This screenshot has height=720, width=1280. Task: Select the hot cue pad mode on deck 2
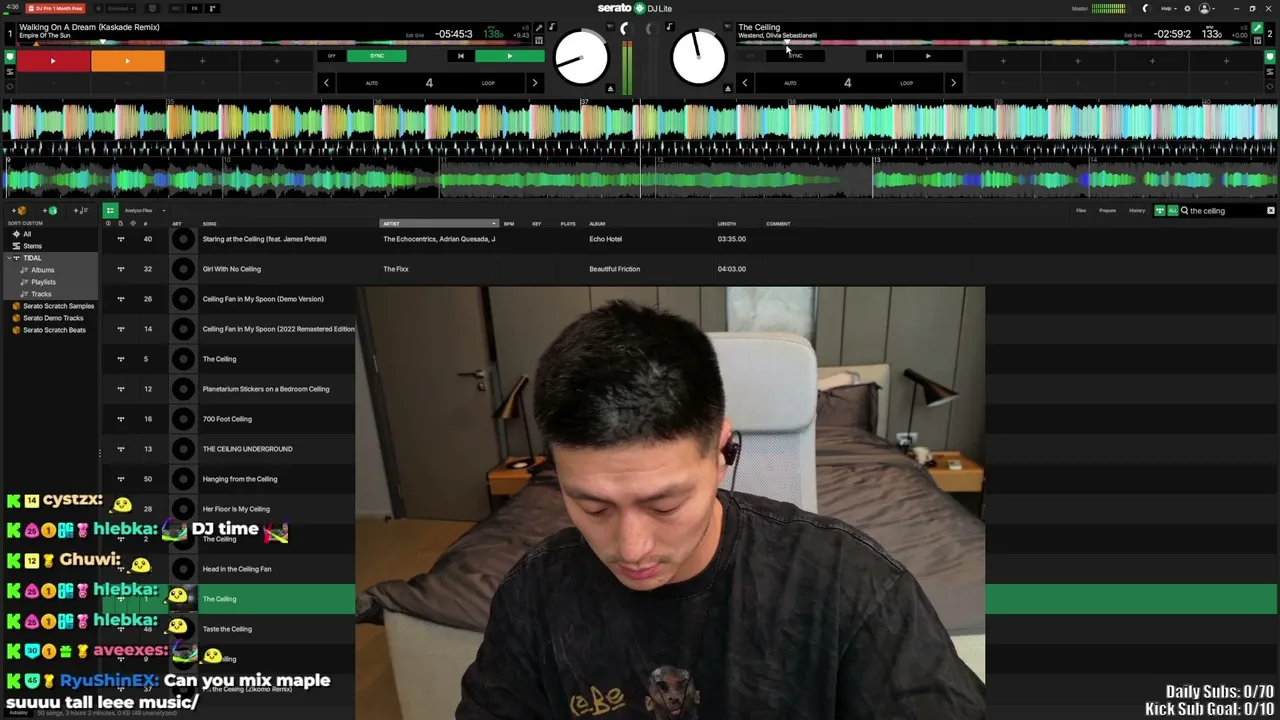tap(1271, 57)
